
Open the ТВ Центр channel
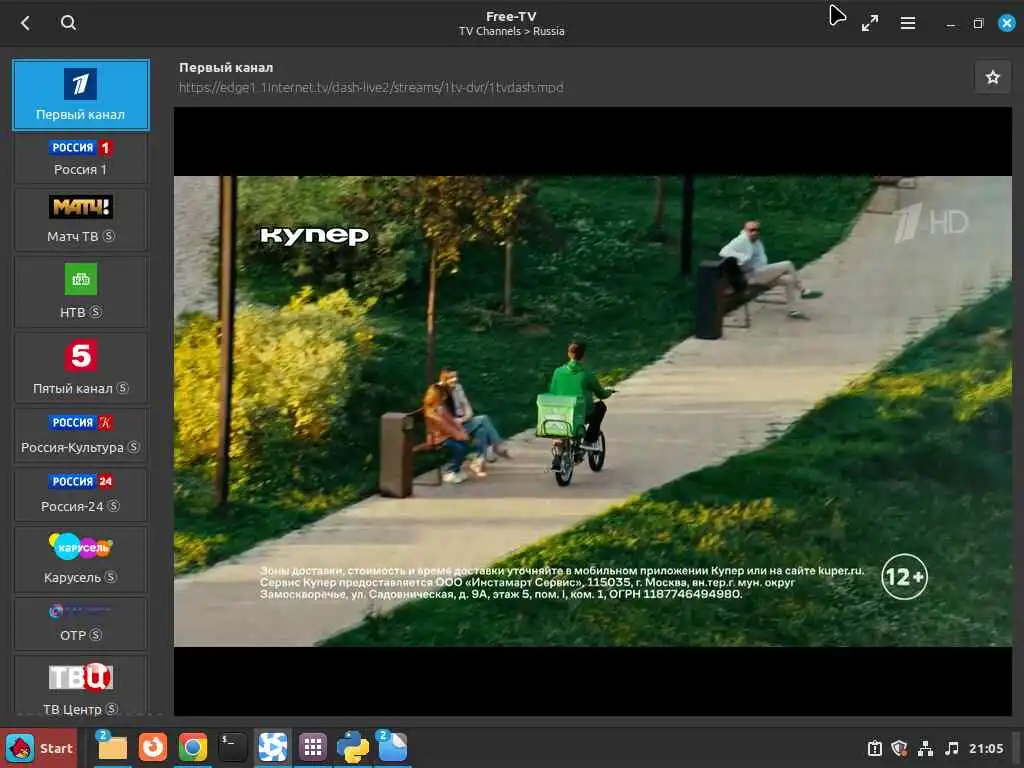(81, 686)
